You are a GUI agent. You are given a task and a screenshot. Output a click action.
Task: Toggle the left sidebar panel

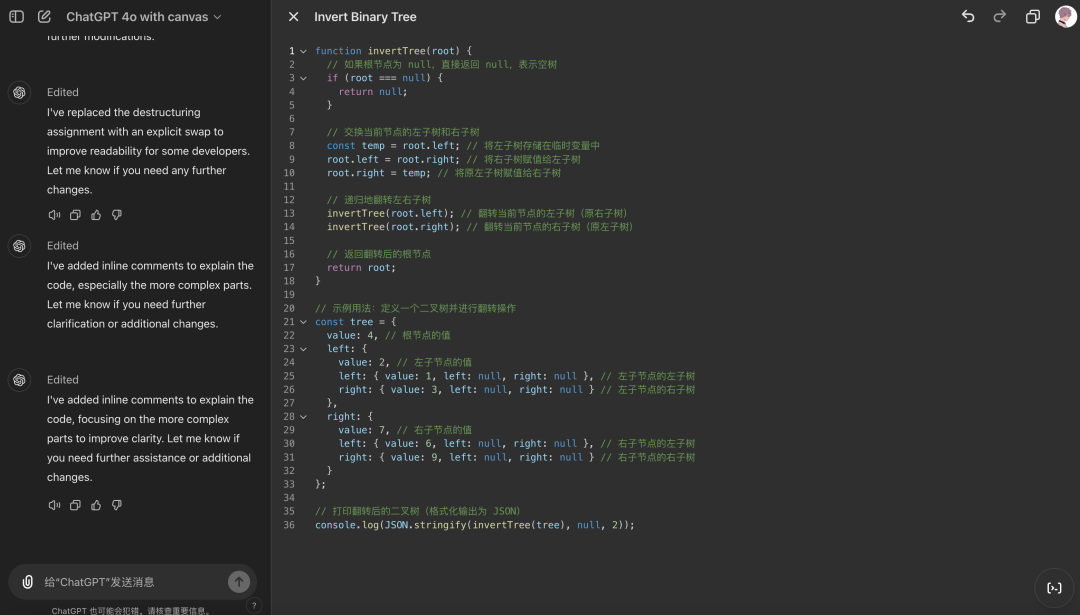pos(17,17)
